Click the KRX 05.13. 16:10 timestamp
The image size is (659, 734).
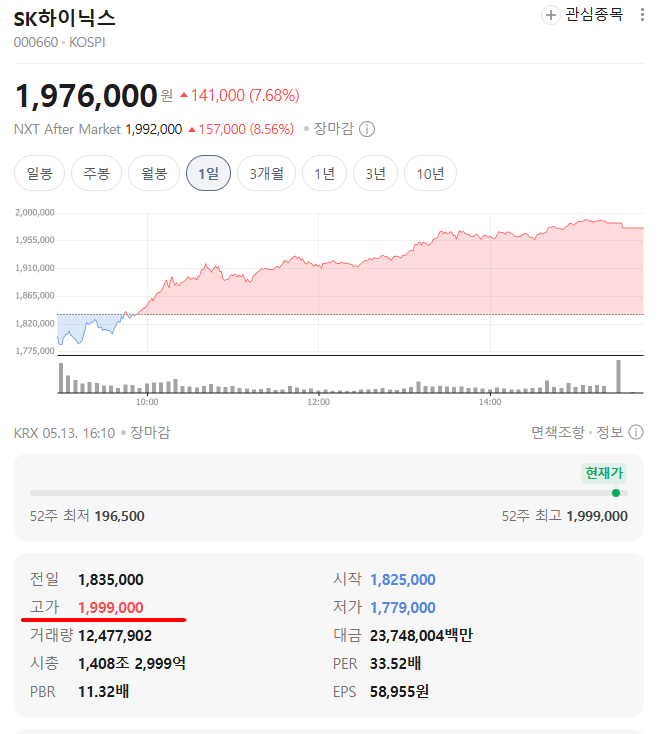click(64, 433)
